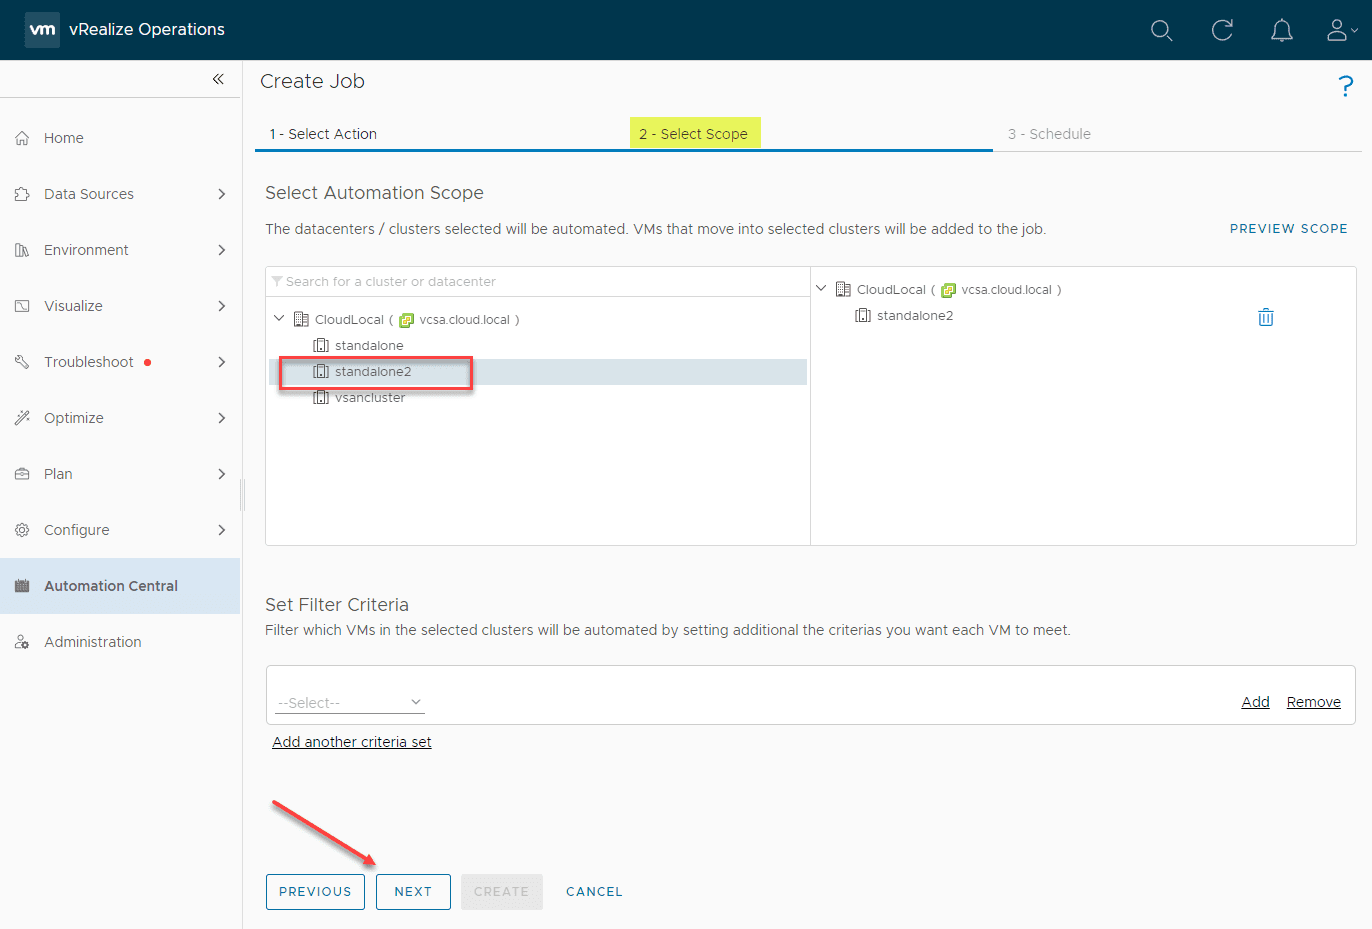The width and height of the screenshot is (1372, 929).
Task: Click the Optimize wand icon
Action: point(22,418)
